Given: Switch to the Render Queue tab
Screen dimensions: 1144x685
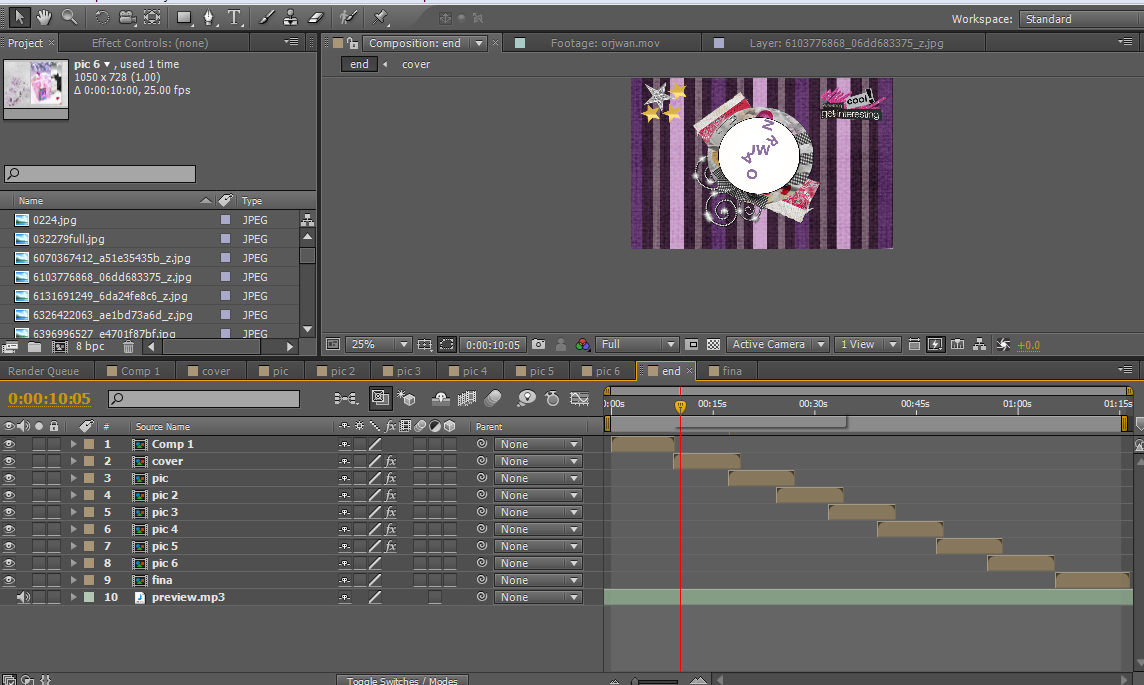Looking at the screenshot, I should point(44,371).
